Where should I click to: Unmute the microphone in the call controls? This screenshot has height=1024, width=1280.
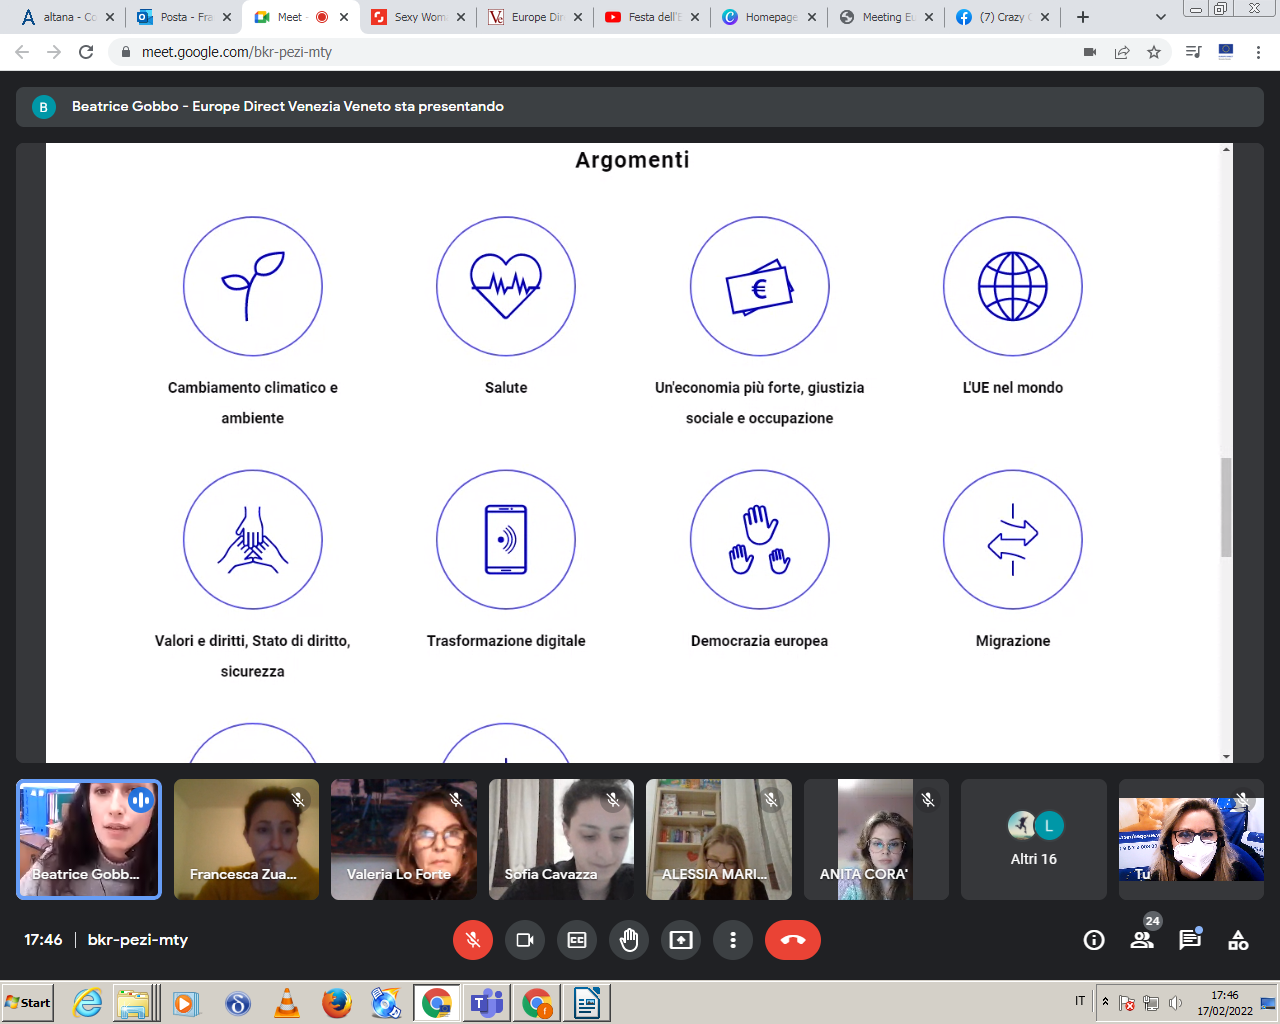click(473, 940)
